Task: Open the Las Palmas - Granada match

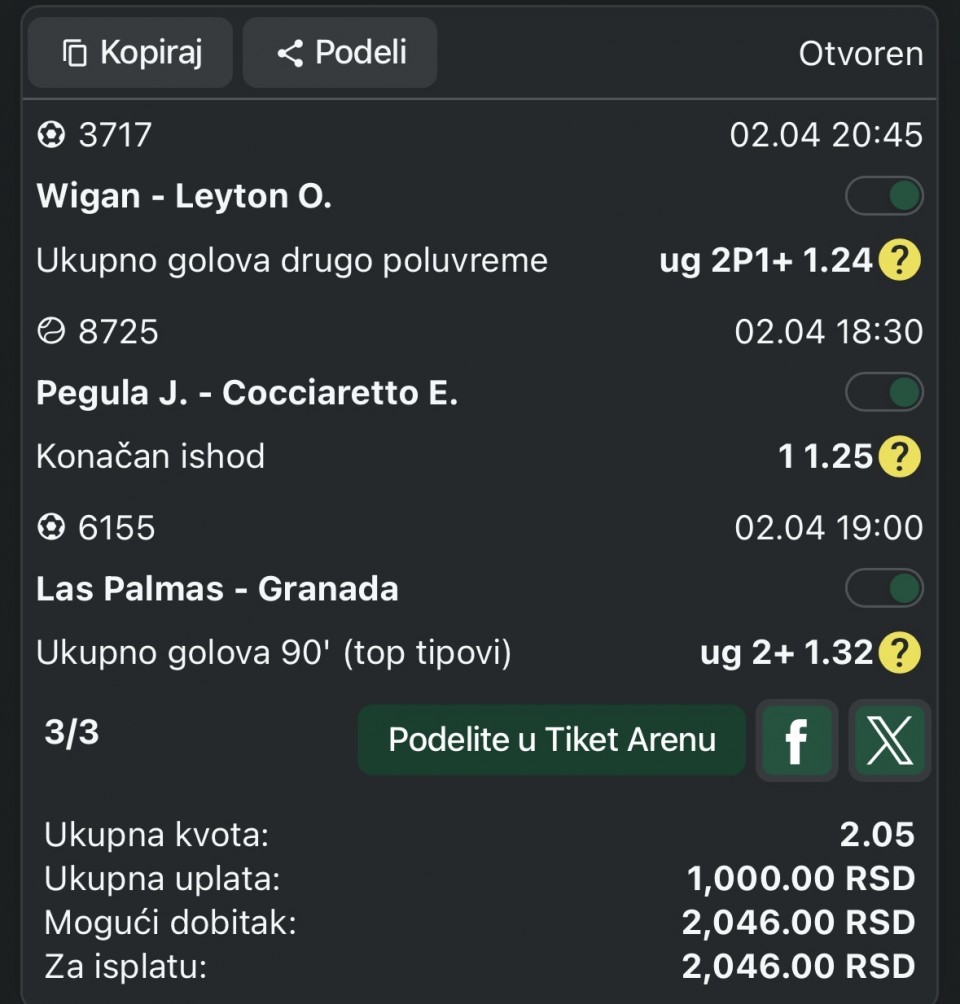Action: (217, 589)
